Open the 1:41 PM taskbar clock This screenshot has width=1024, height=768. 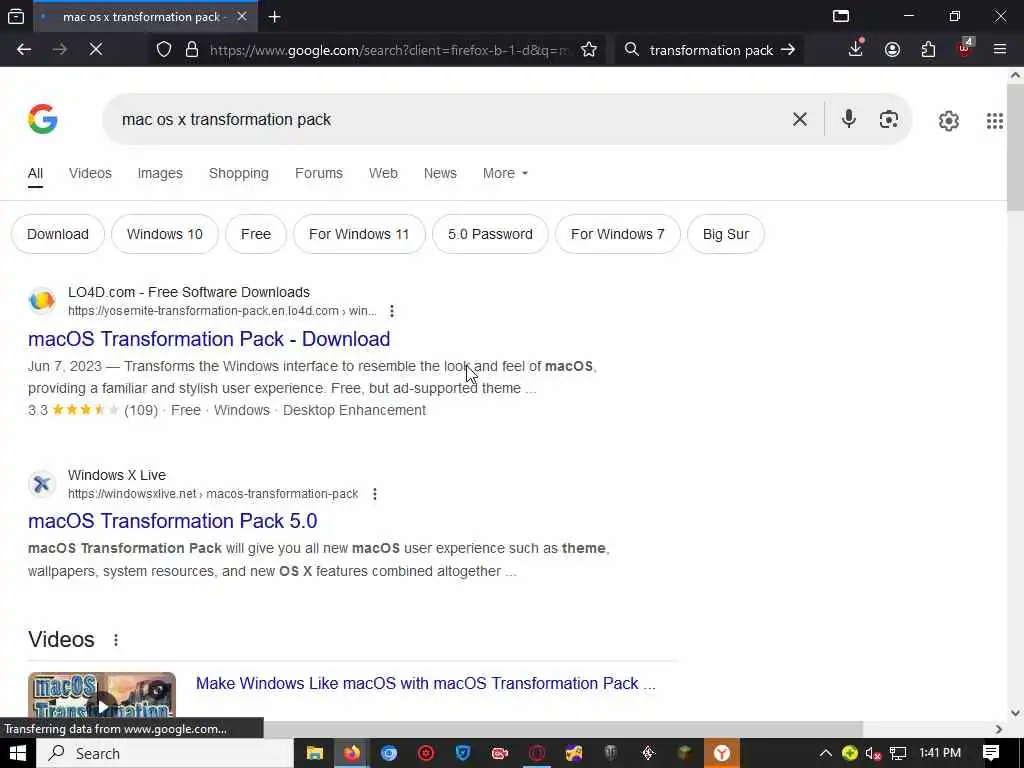point(940,753)
